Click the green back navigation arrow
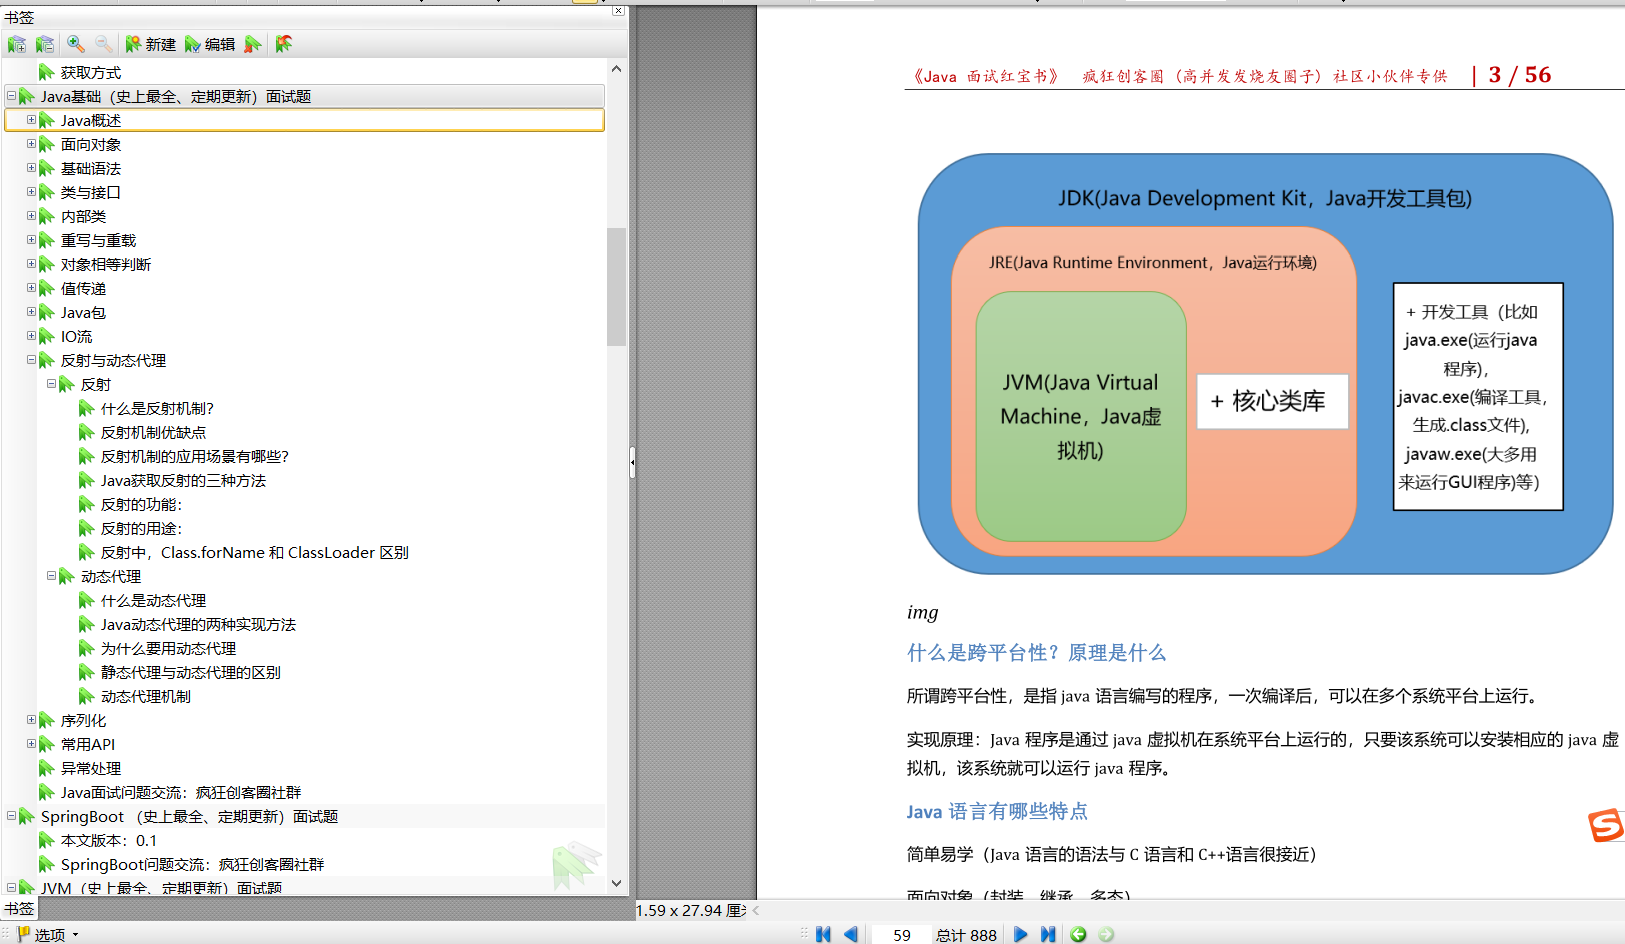1625x944 pixels. pos(1078,934)
